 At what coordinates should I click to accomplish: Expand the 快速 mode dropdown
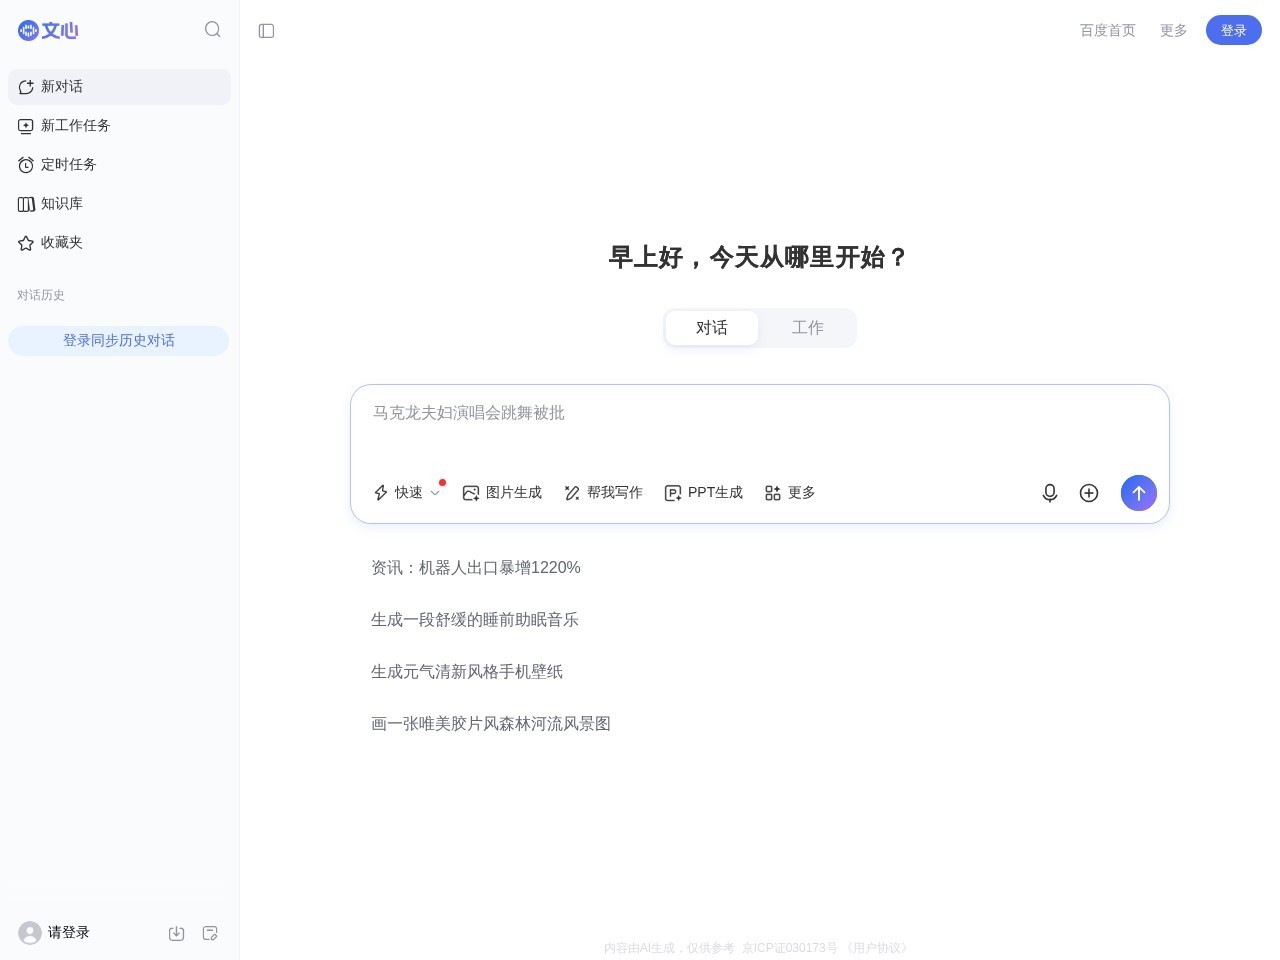(x=407, y=493)
